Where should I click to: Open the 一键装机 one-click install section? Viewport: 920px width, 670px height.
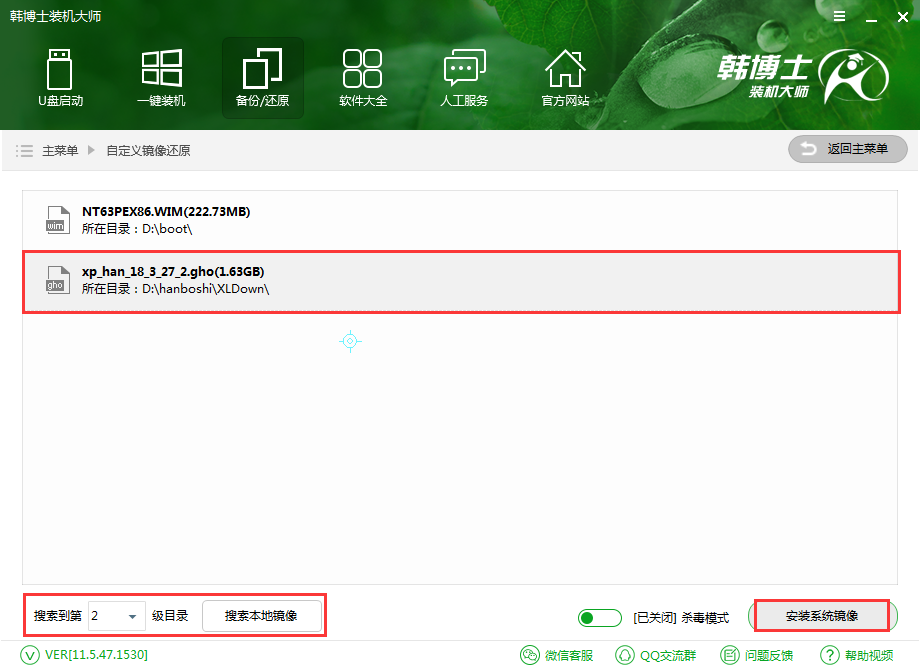161,77
